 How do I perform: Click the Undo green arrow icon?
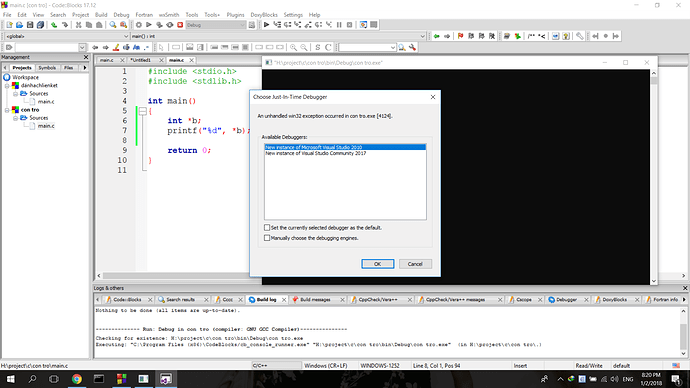[54, 25]
